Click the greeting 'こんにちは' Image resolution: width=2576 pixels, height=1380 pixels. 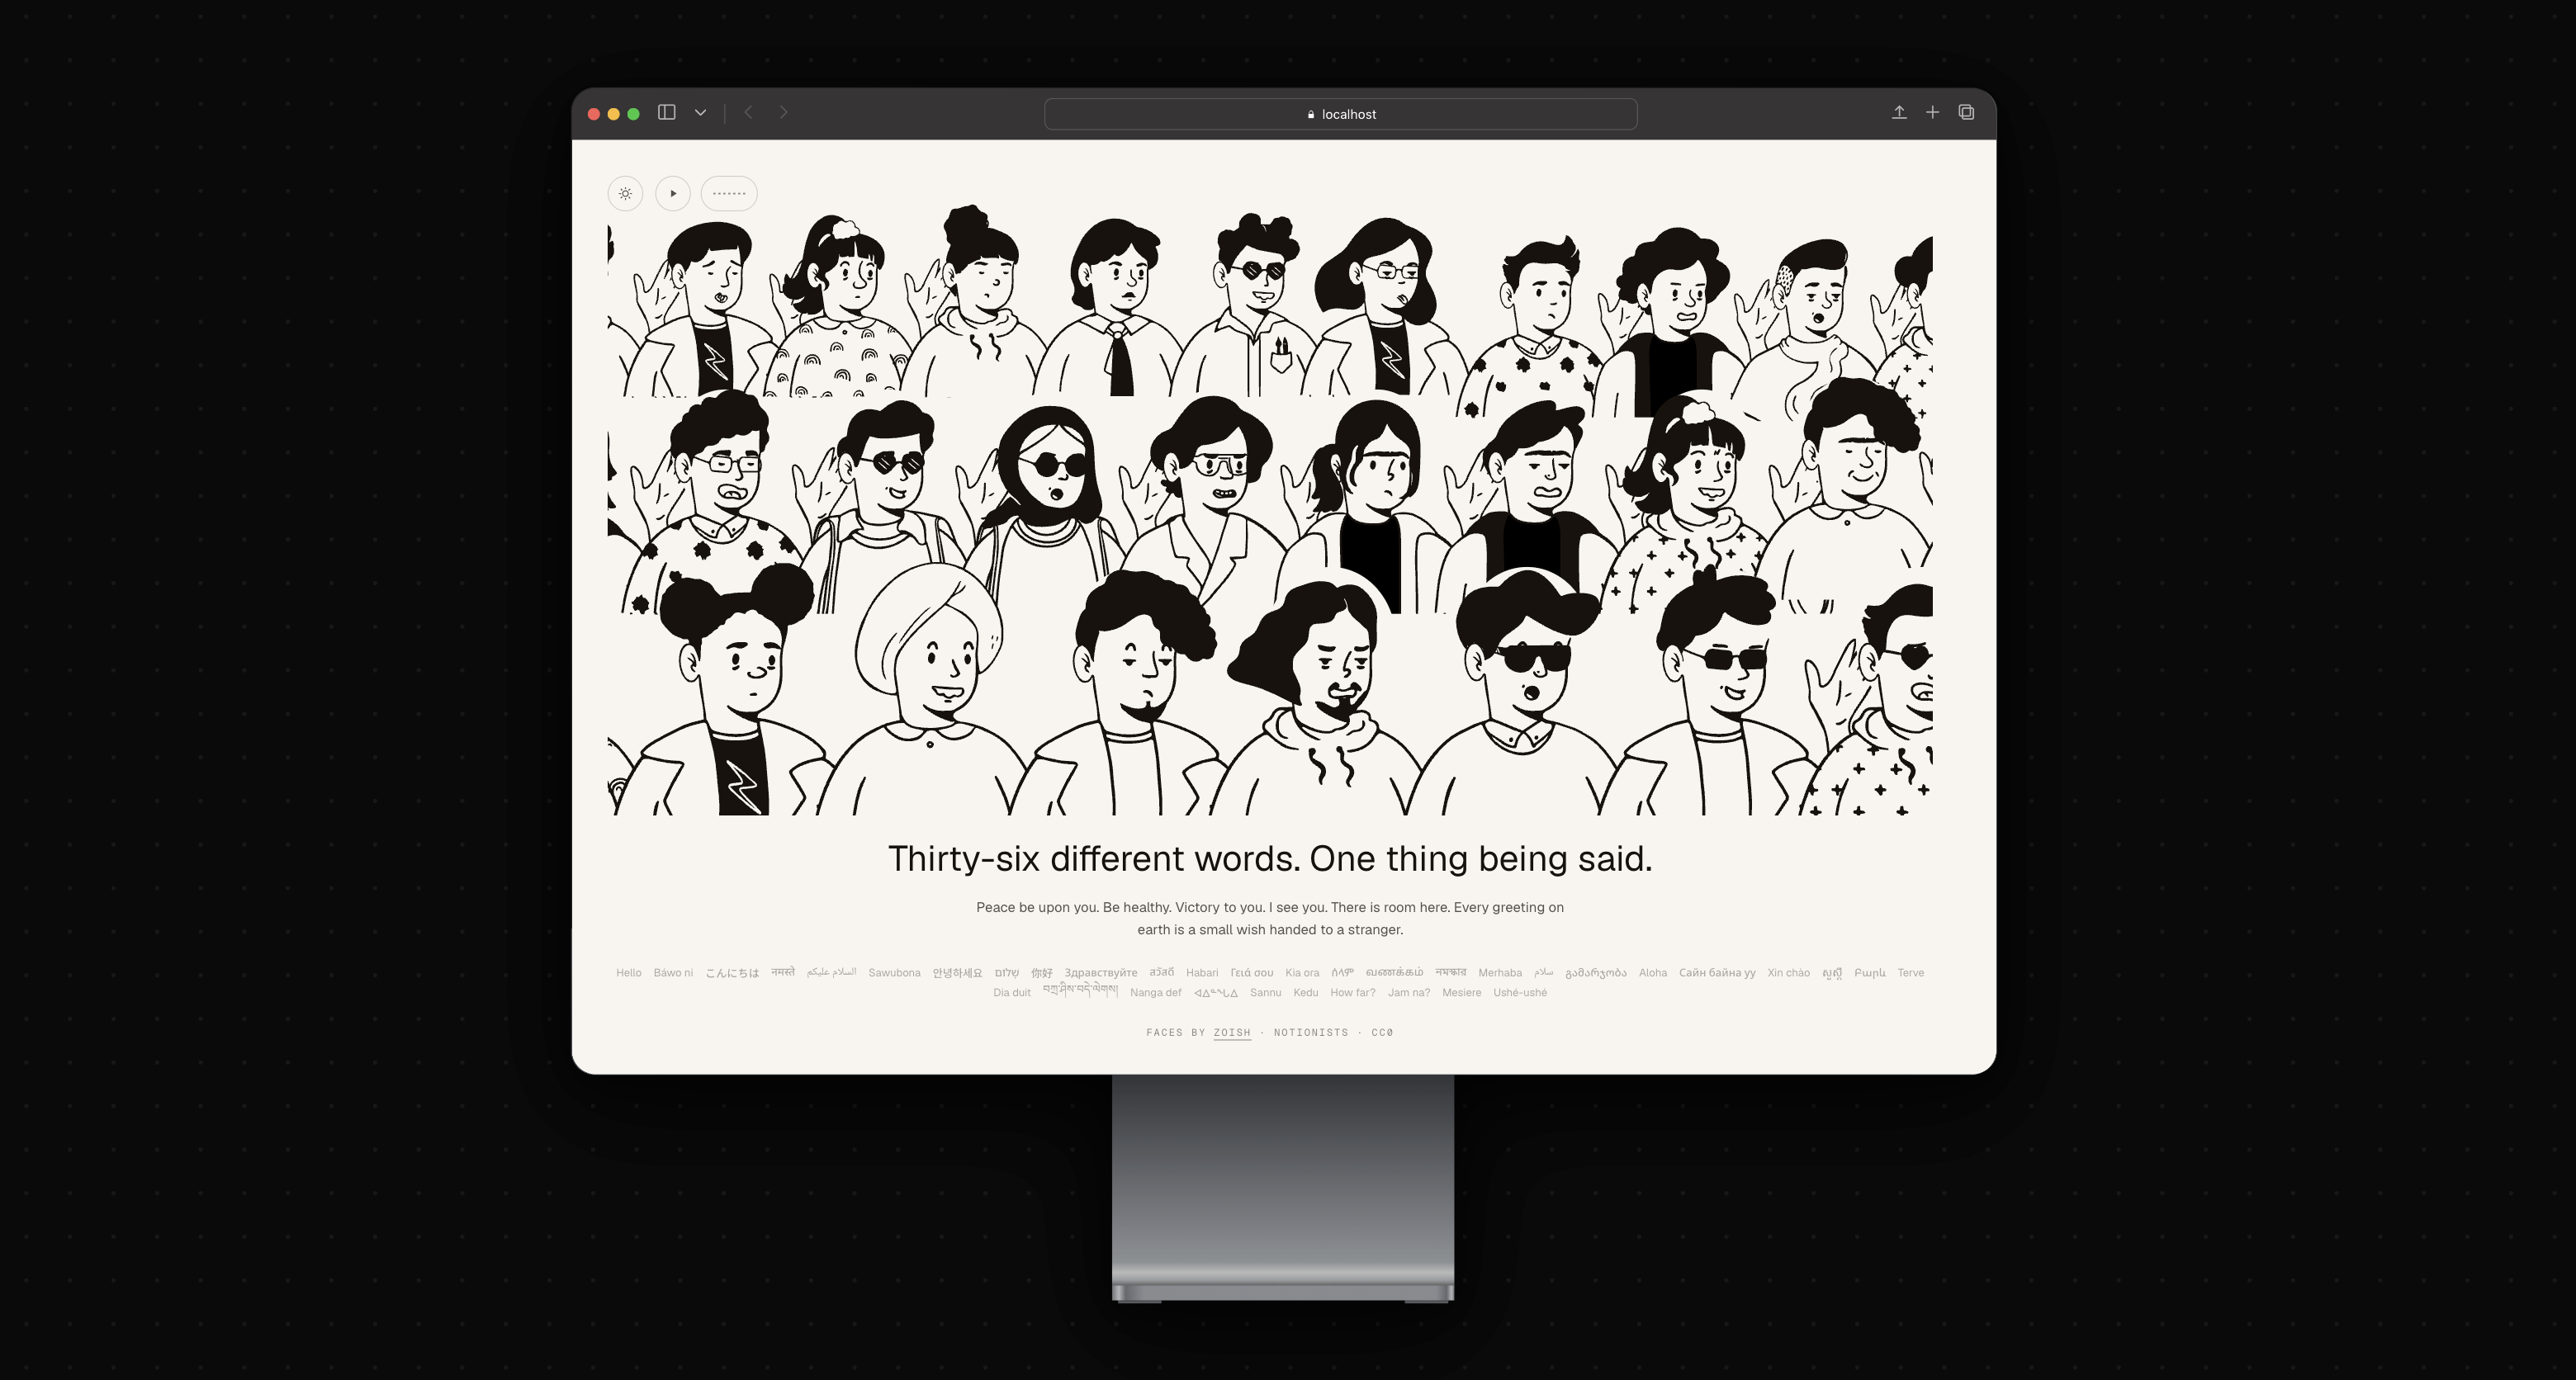coord(732,973)
